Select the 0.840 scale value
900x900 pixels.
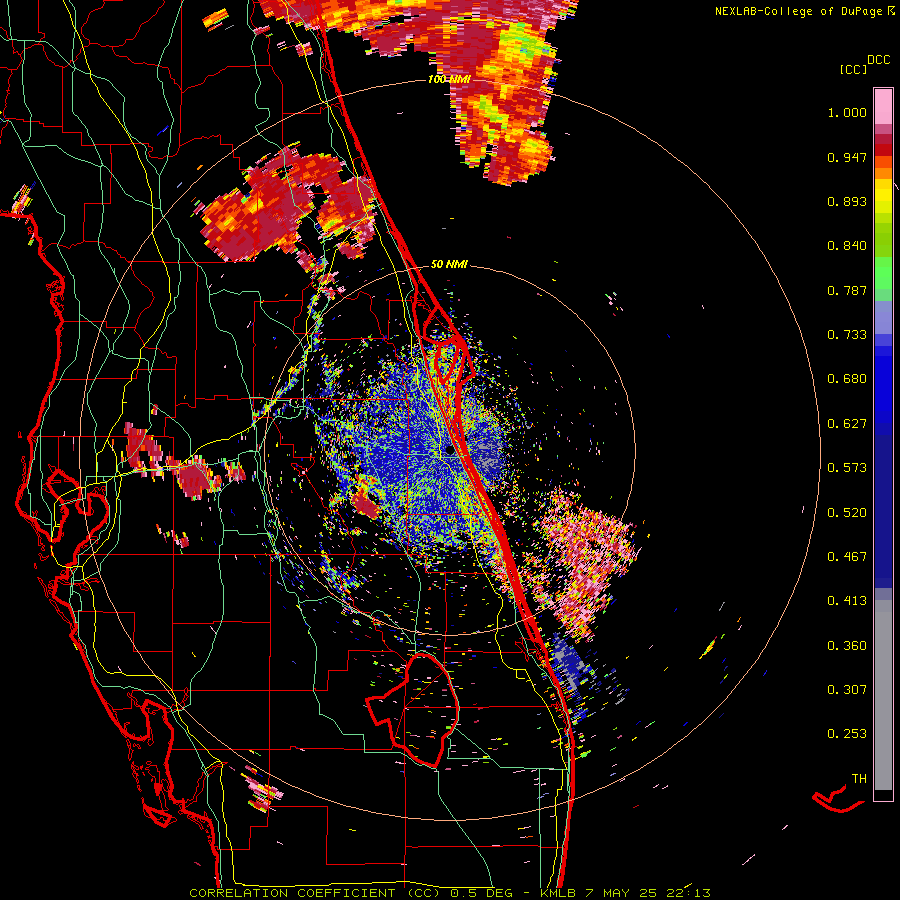pos(847,246)
